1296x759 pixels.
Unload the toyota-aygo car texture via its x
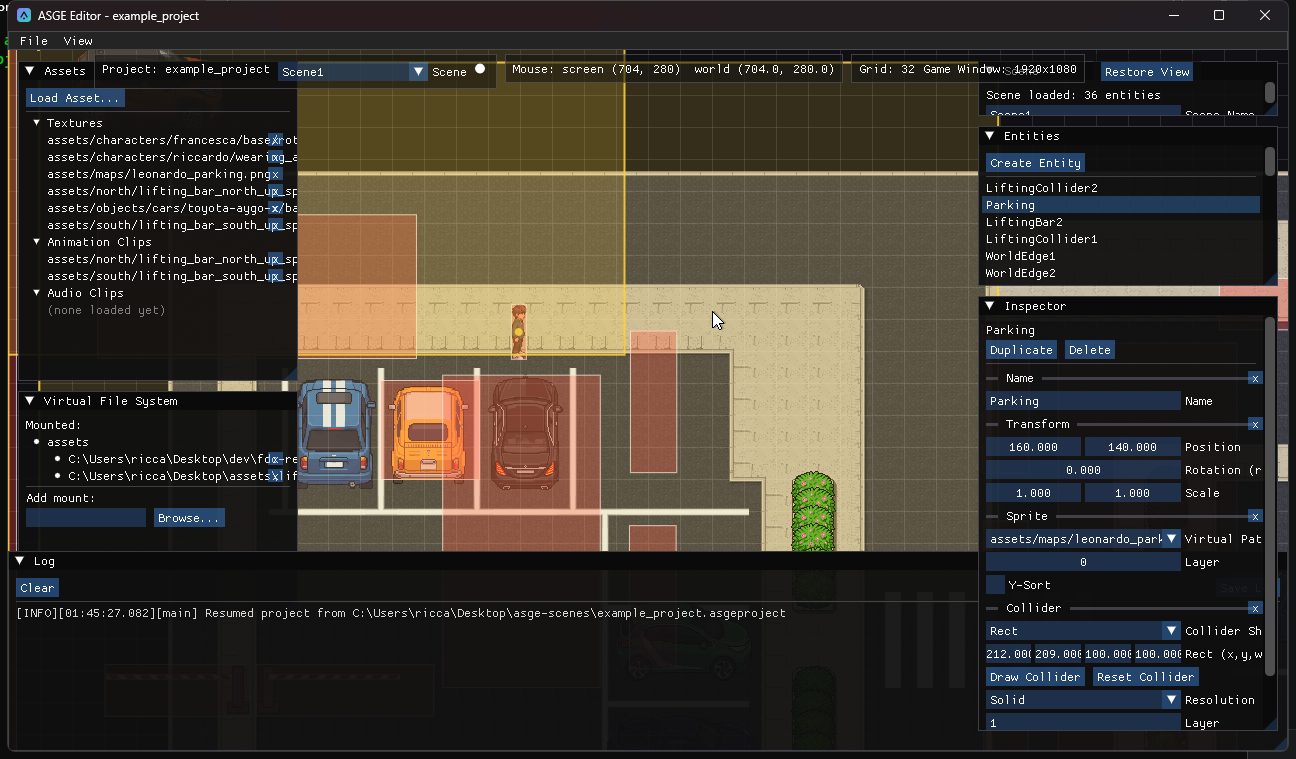(x=275, y=208)
